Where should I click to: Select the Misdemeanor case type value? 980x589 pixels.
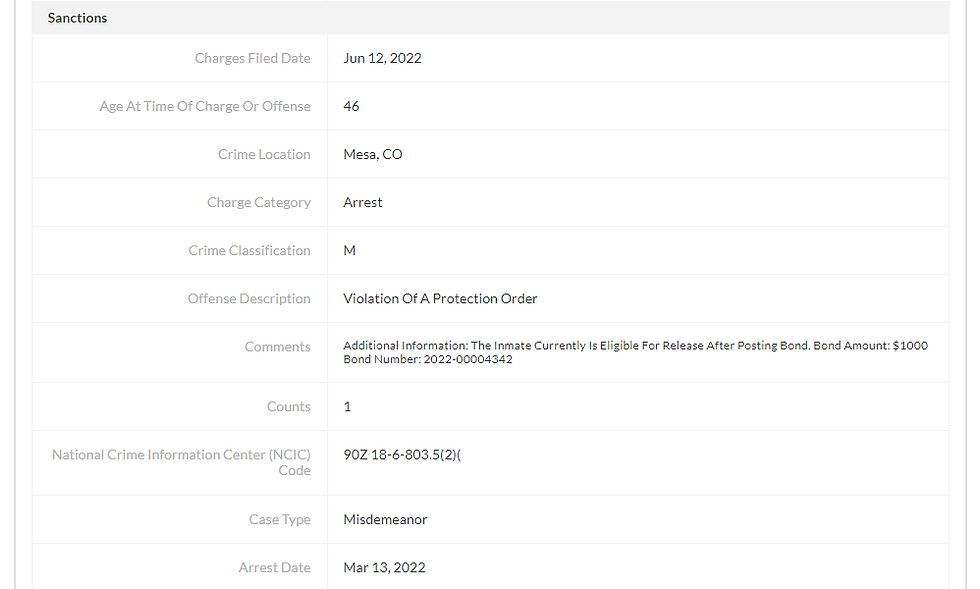pos(385,519)
